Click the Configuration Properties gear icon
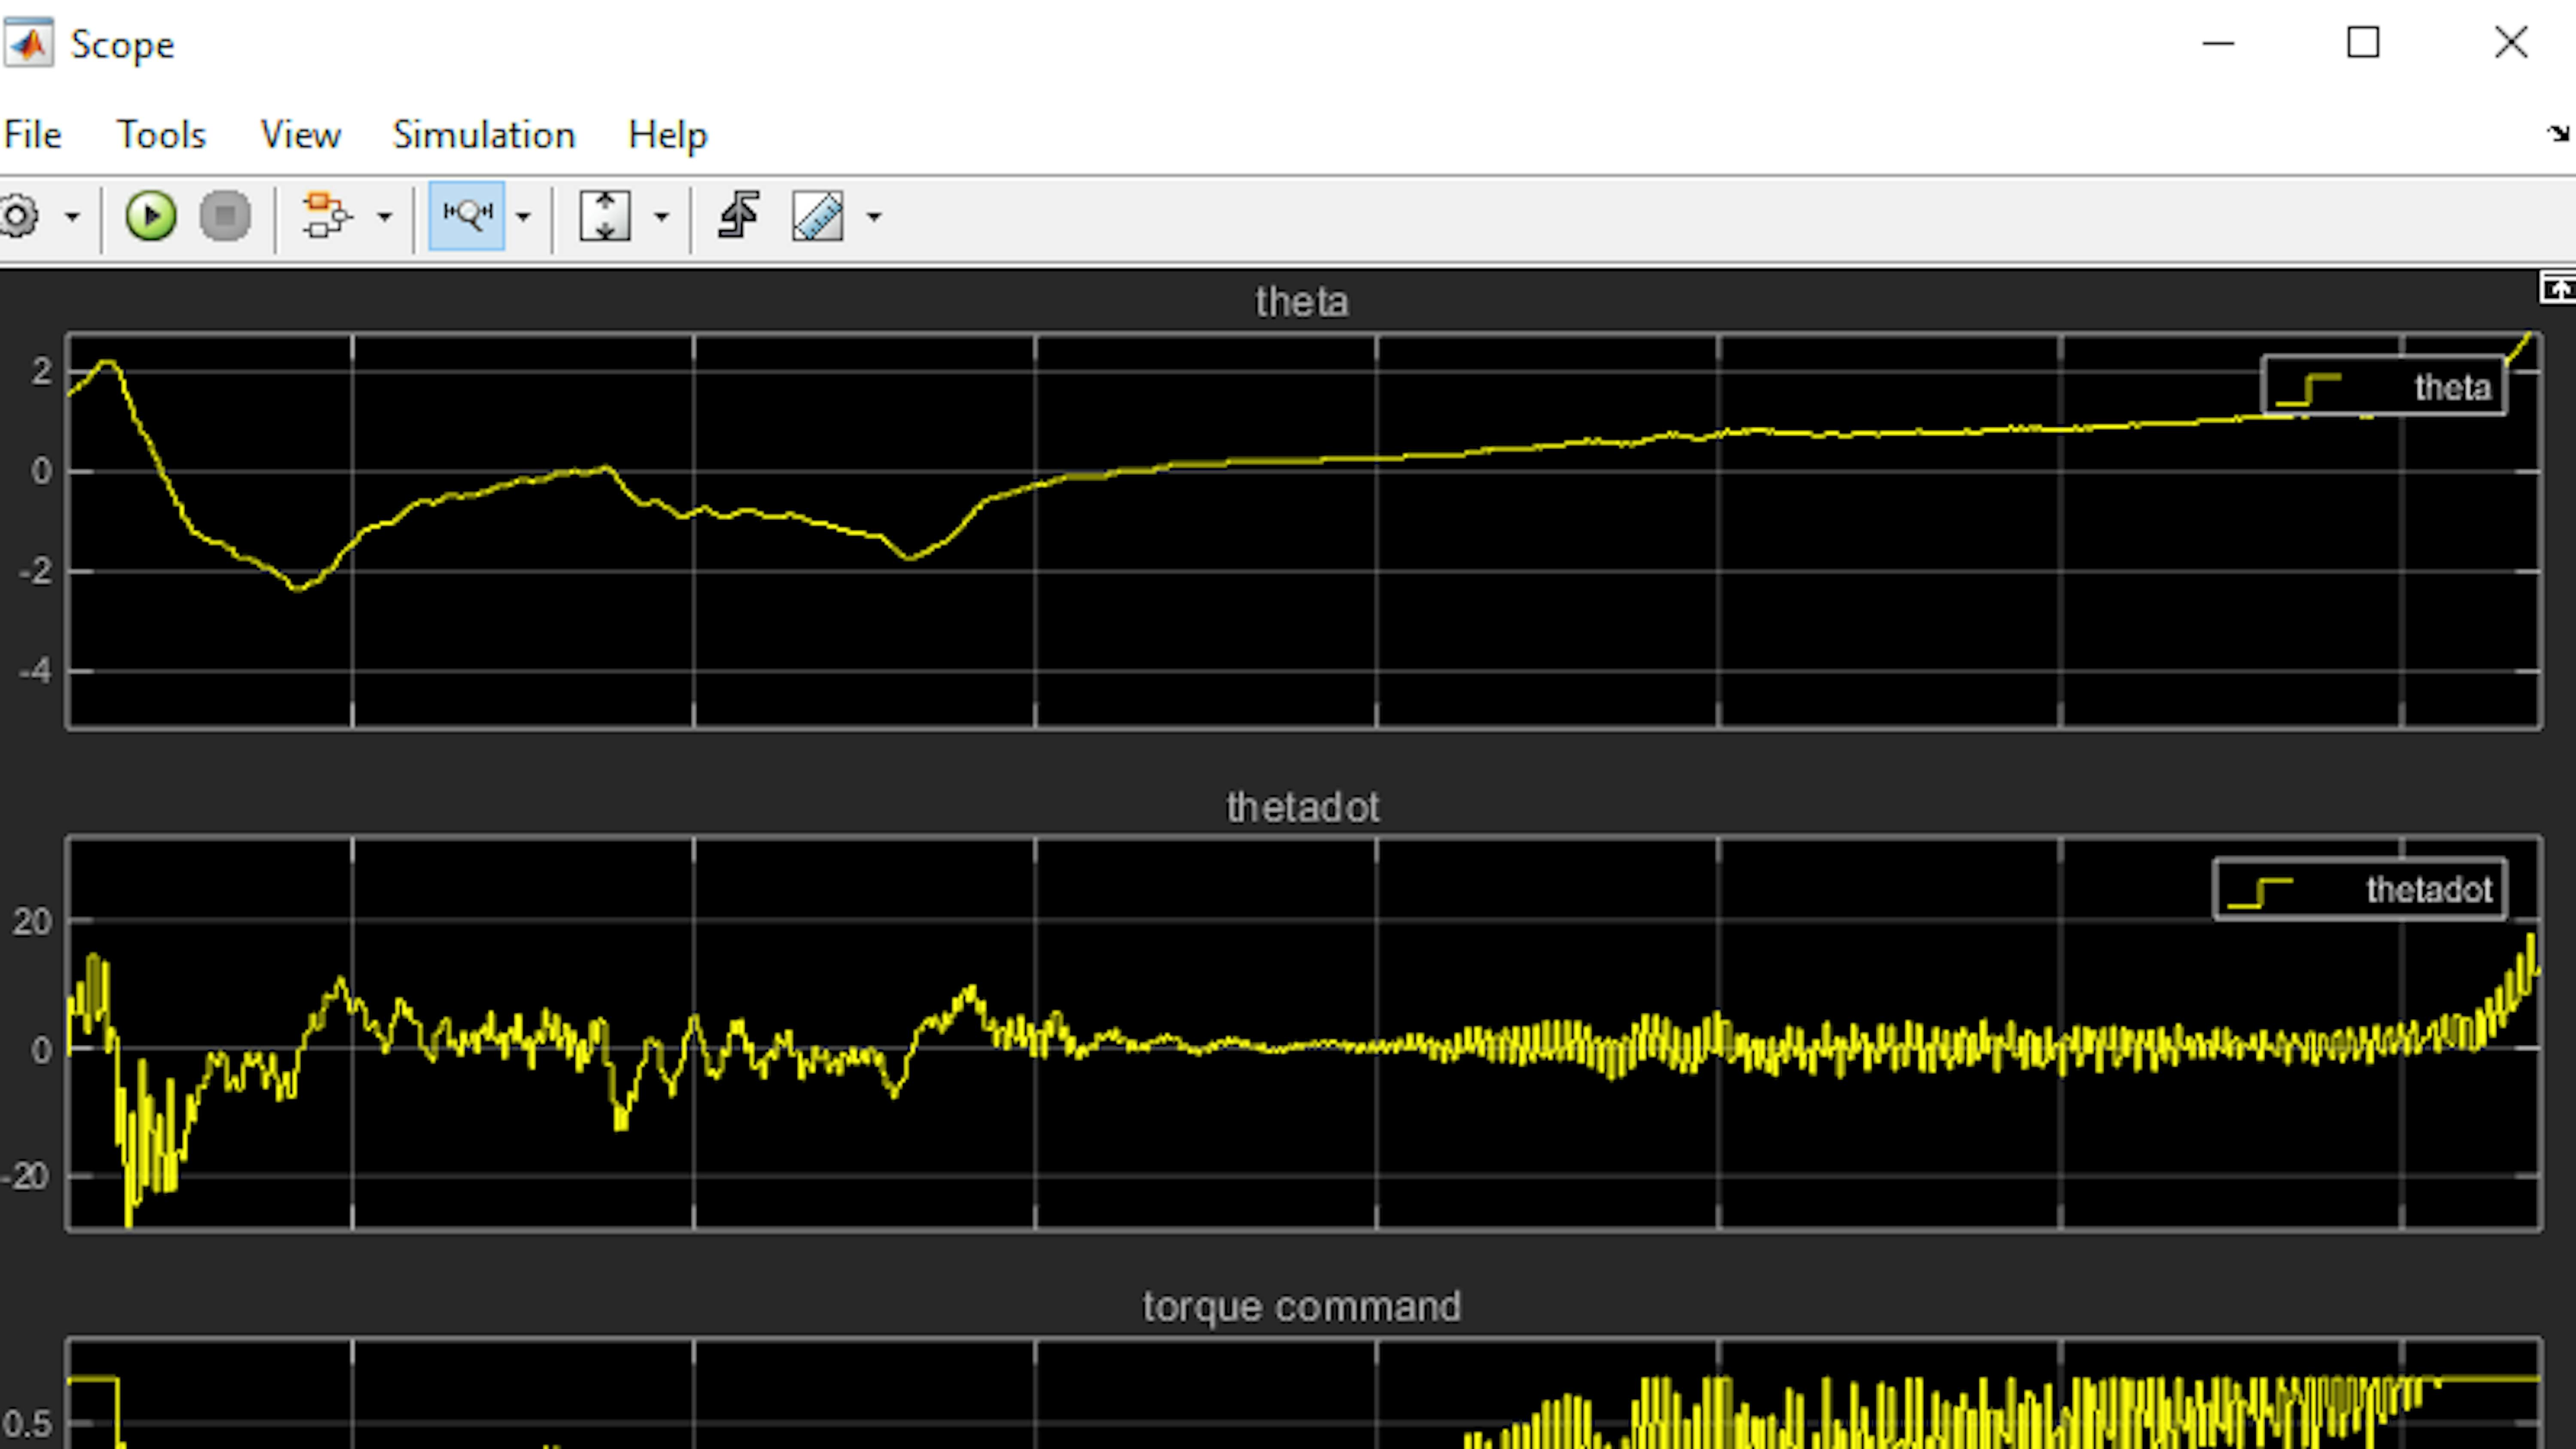 18,216
